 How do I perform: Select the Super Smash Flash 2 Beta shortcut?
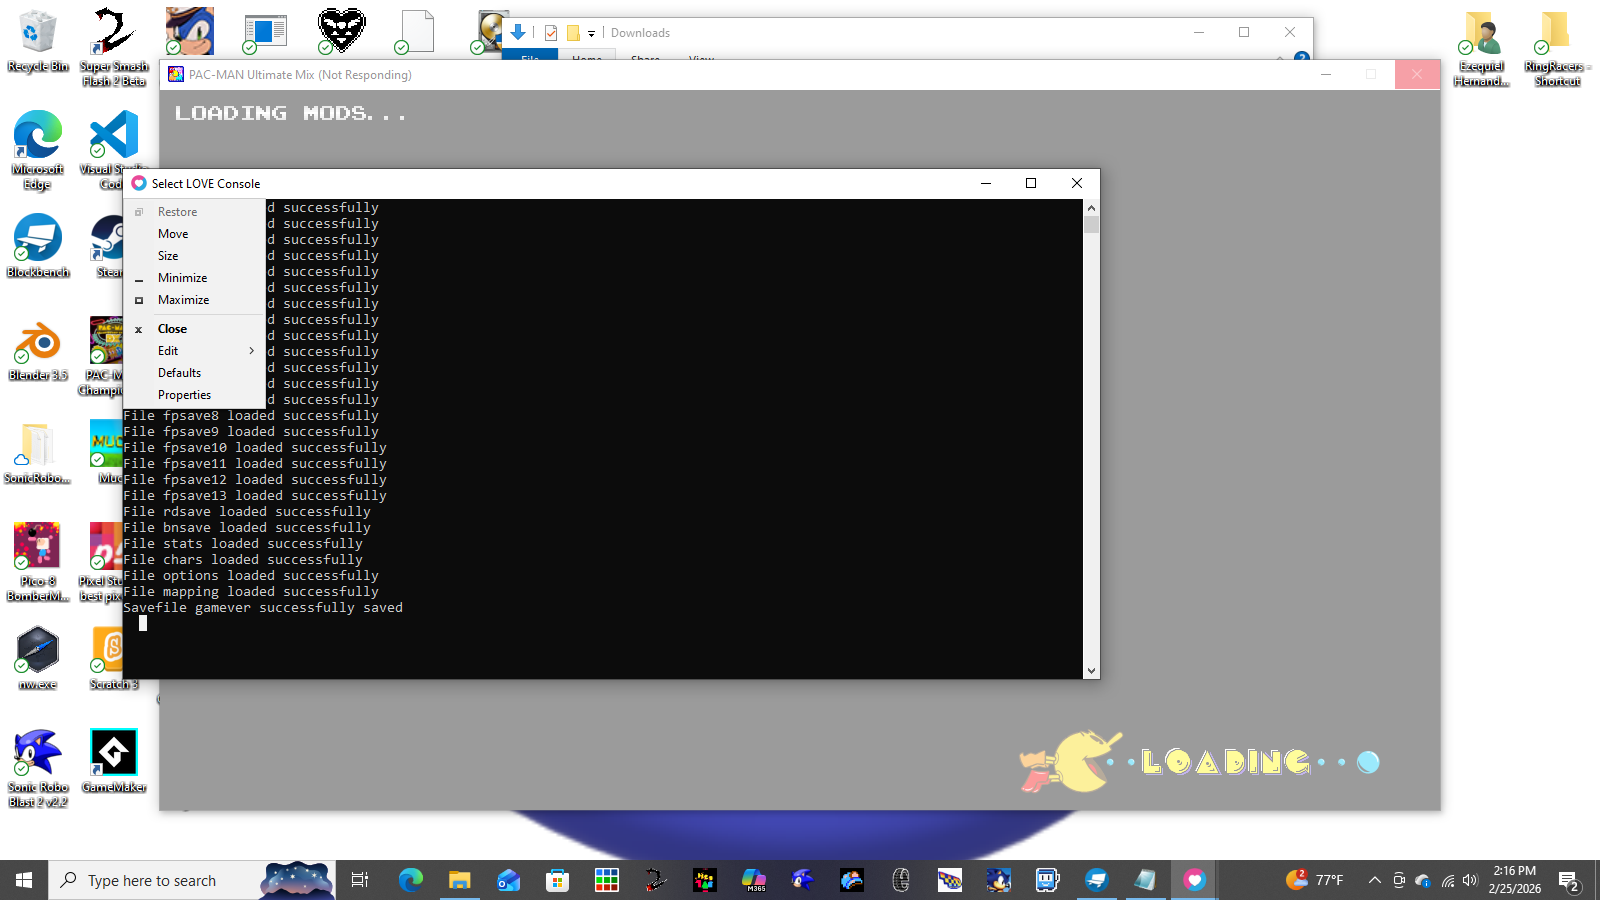pos(114,46)
